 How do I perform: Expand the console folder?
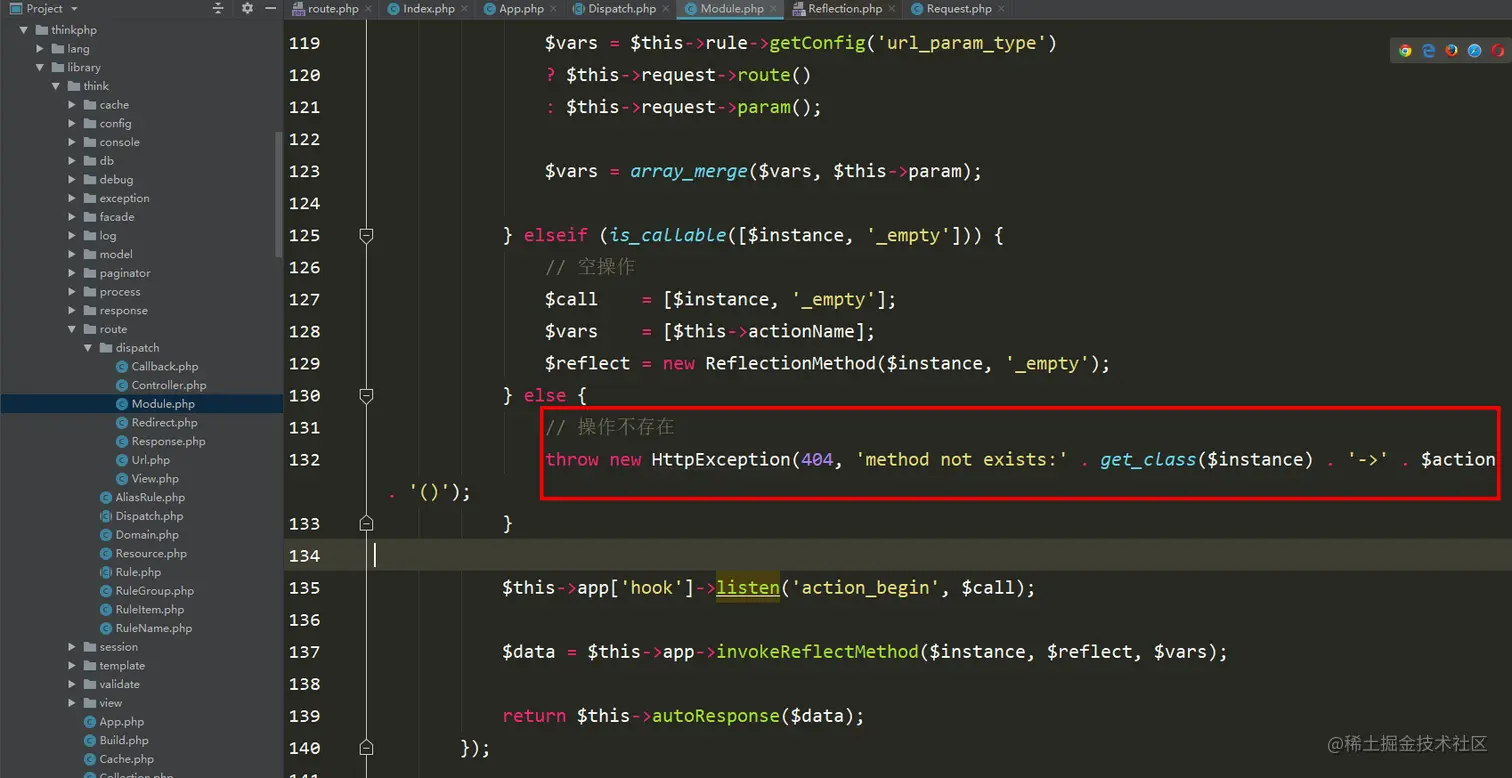72,142
